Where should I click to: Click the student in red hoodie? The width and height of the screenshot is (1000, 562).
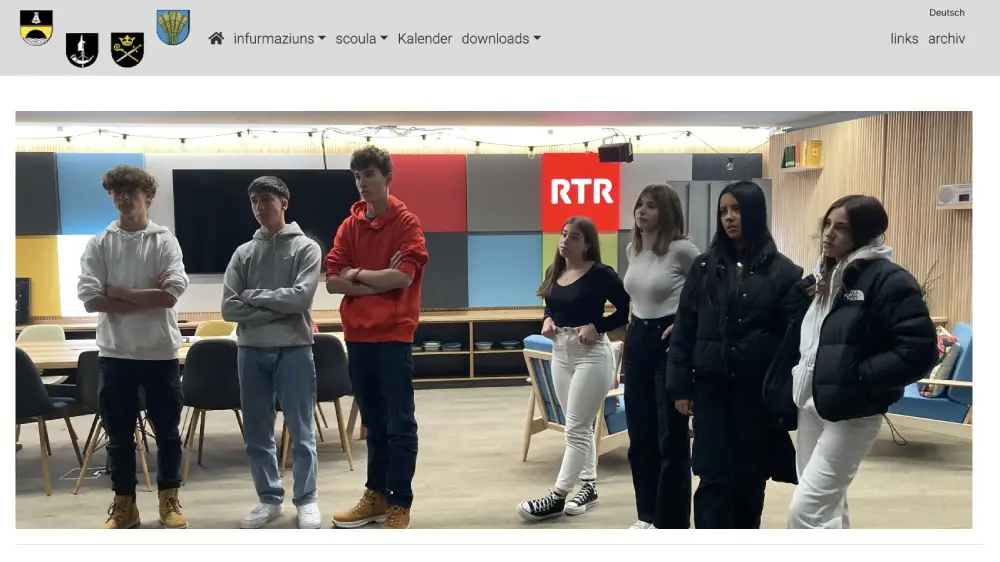(376, 275)
